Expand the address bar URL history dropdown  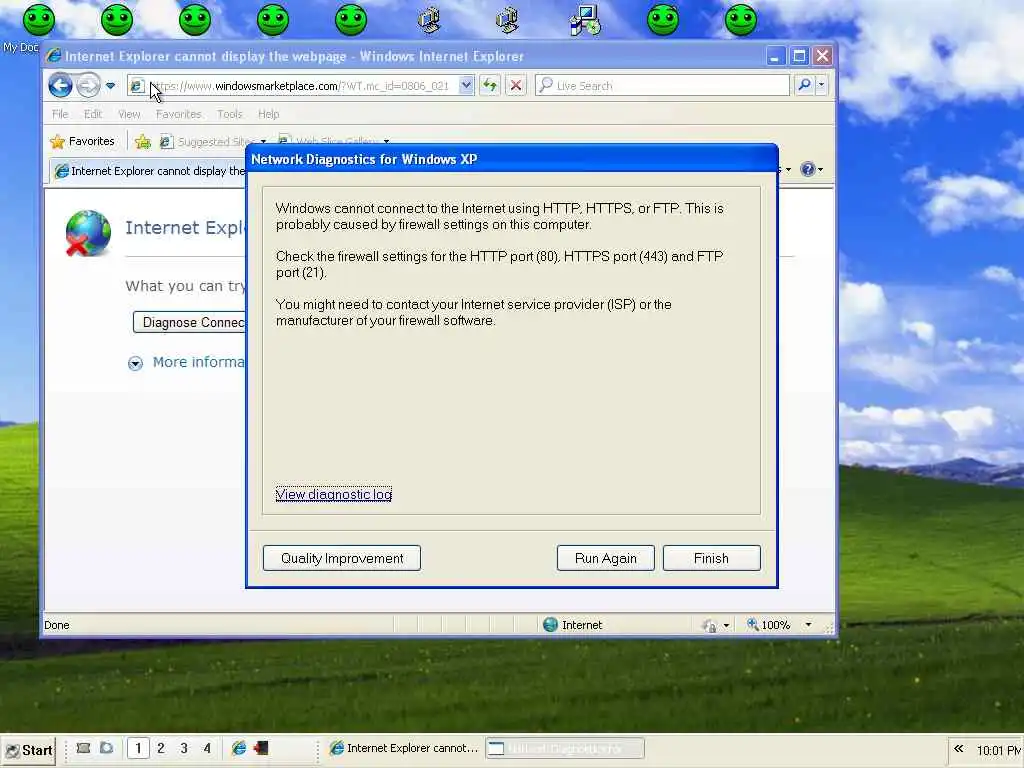click(466, 86)
